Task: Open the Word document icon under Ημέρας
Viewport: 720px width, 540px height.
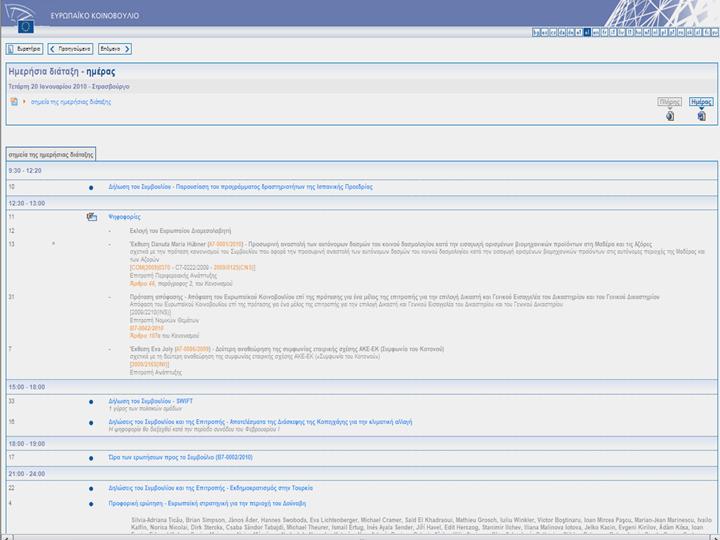Action: tap(702, 116)
